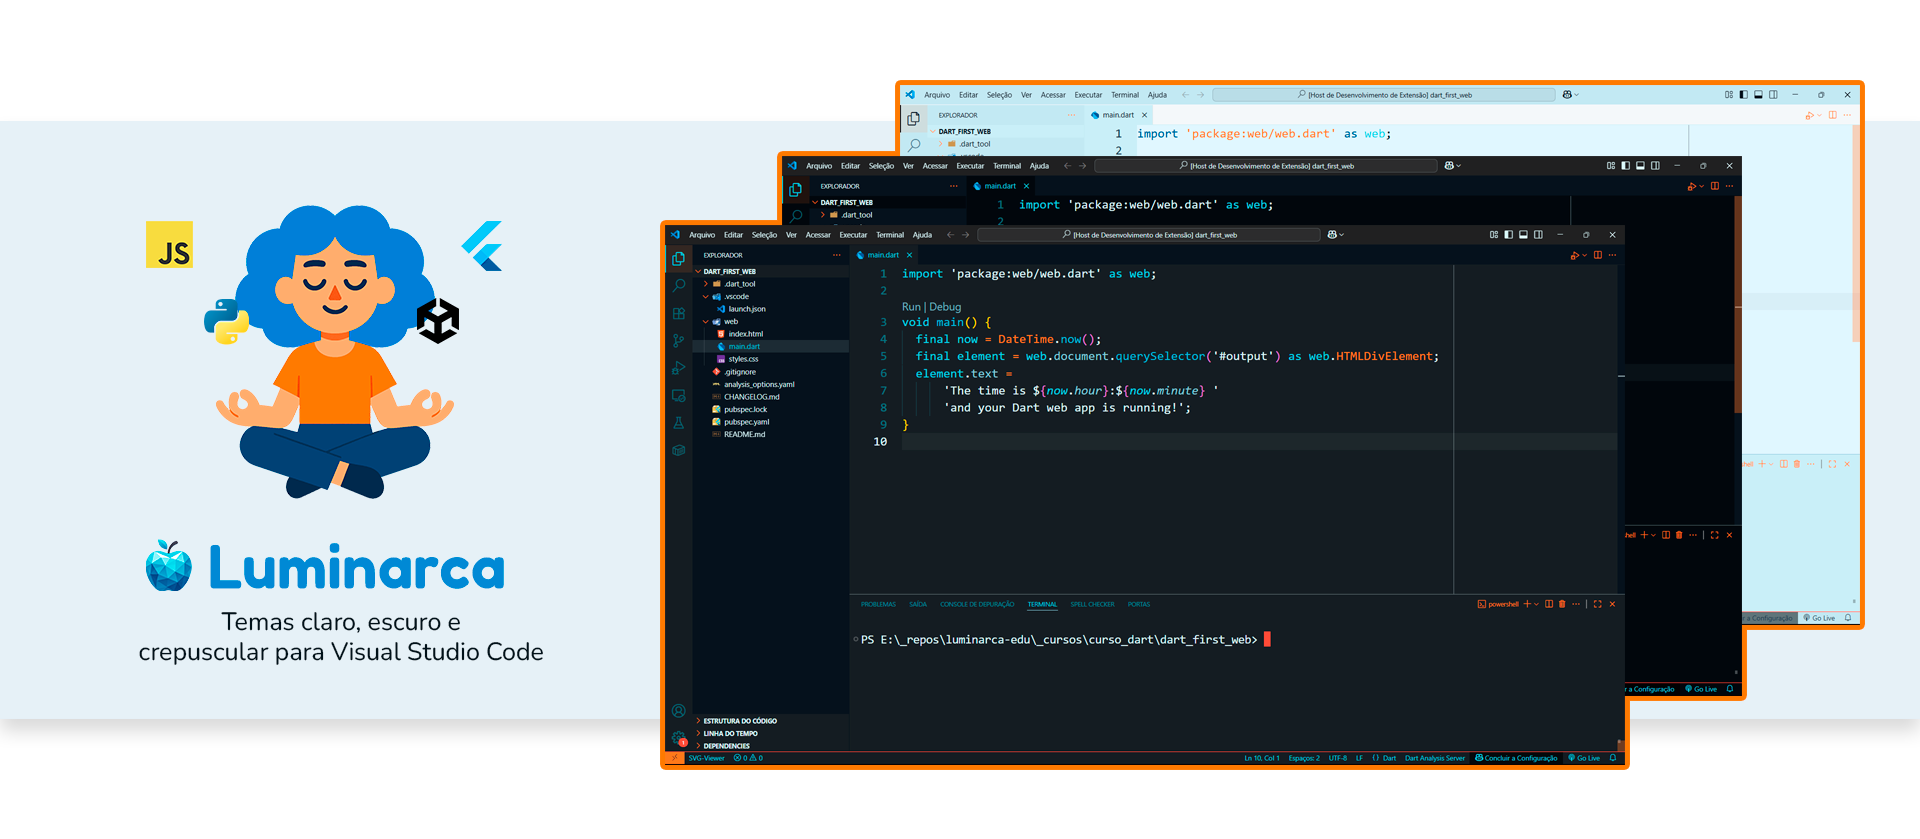Toggle the secondary side bar in the front window's title bar

[x=1538, y=235]
